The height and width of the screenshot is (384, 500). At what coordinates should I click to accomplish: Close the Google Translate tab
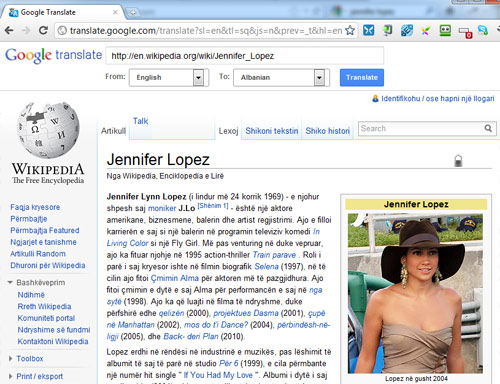point(115,12)
